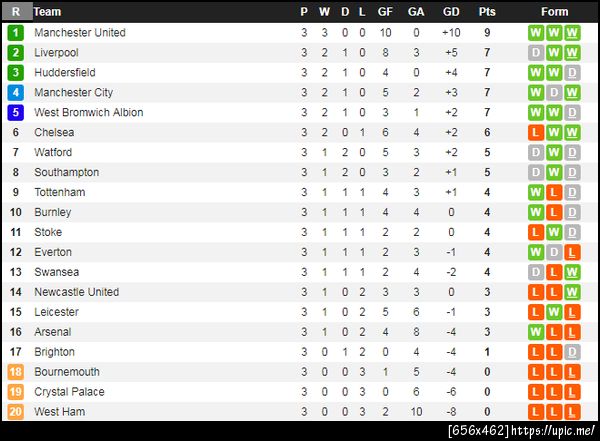Click Chelsea's loss form badge
Viewport: 600px width, 441px height.
[536, 132]
